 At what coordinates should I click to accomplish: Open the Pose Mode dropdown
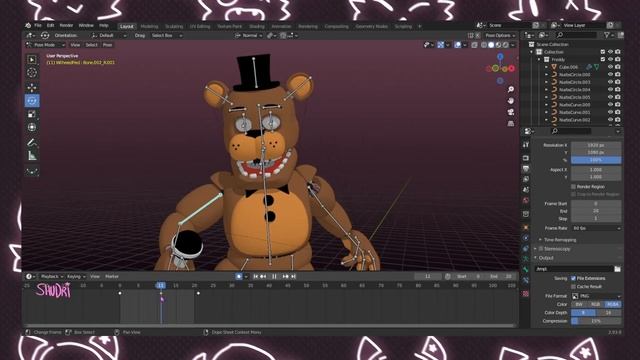pos(45,45)
